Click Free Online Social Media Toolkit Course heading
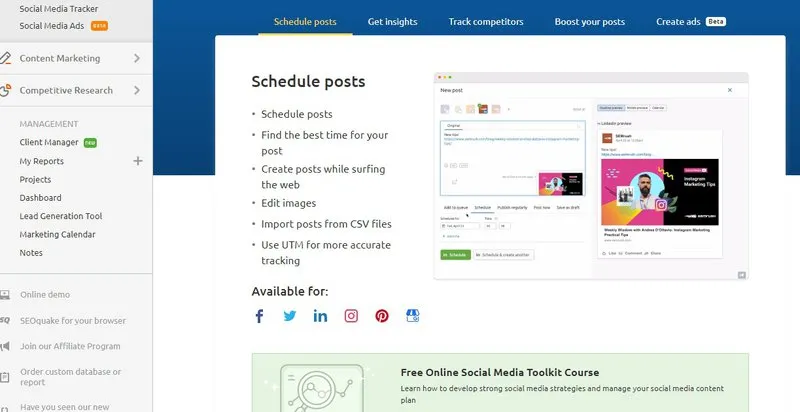 point(499,372)
